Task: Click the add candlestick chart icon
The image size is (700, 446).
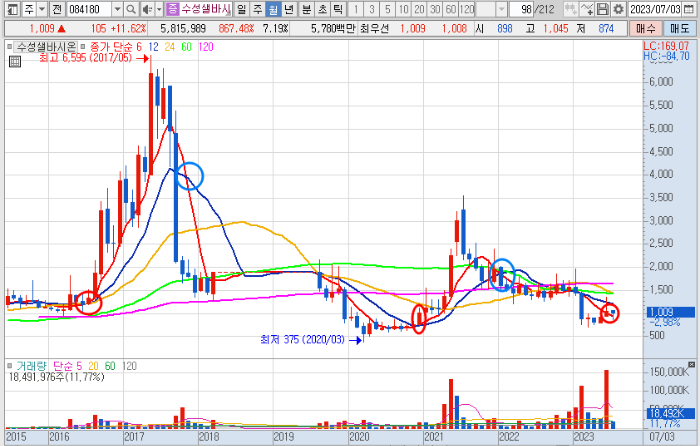Action: (570, 9)
